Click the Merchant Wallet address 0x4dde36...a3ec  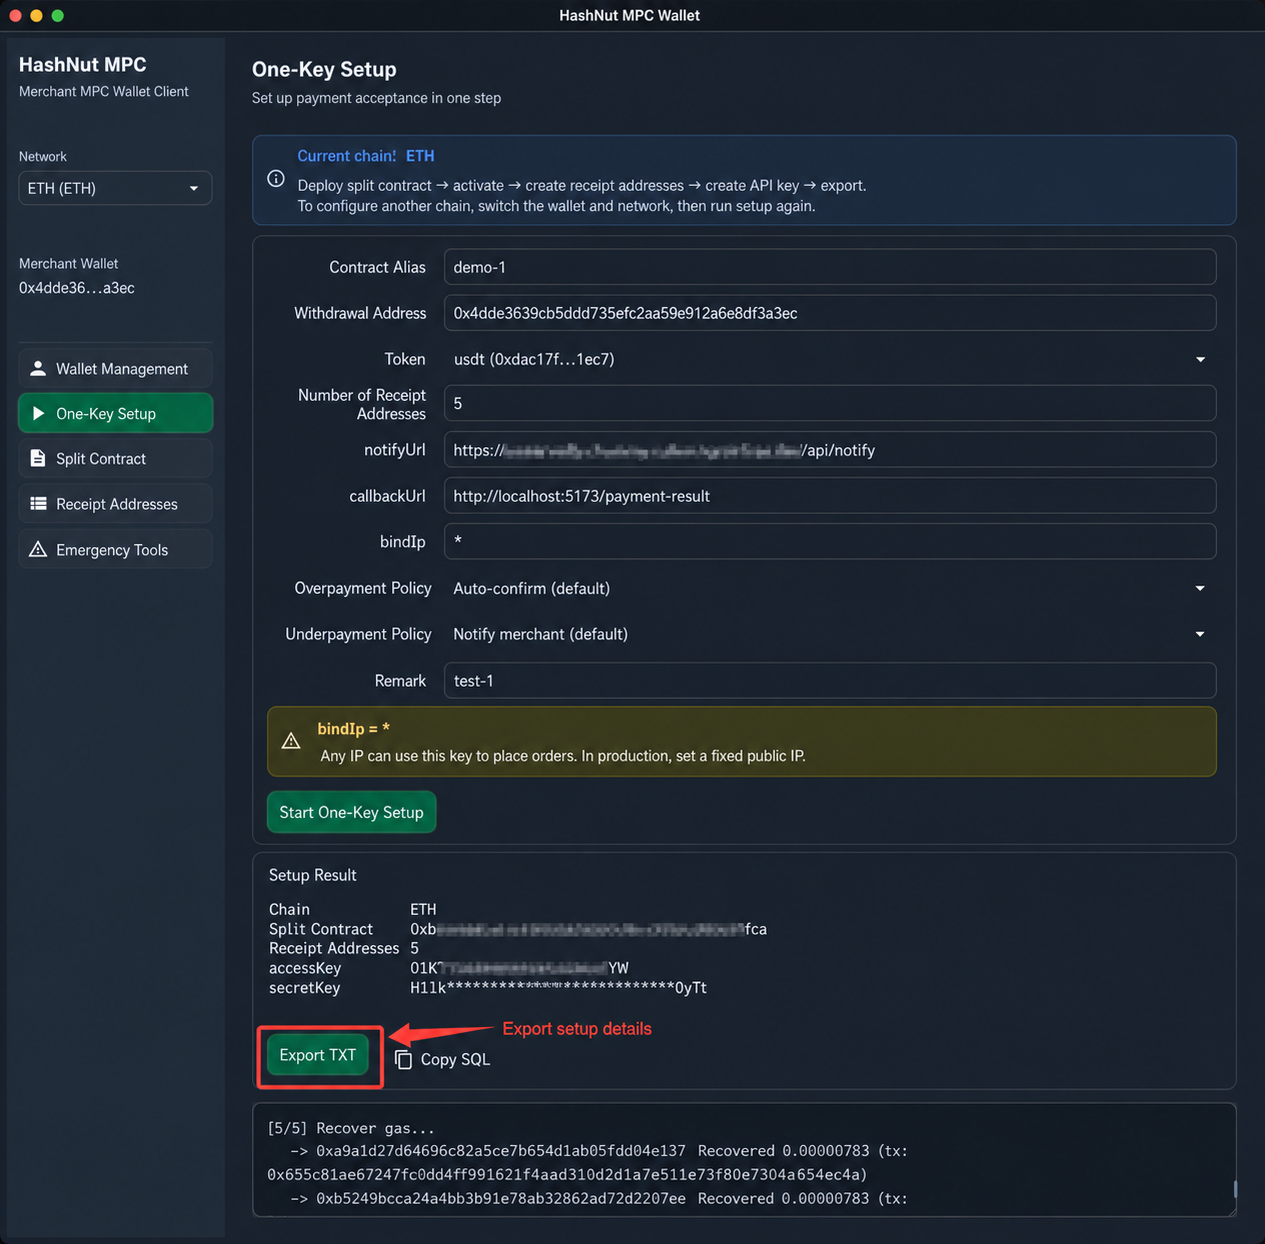[x=77, y=288]
